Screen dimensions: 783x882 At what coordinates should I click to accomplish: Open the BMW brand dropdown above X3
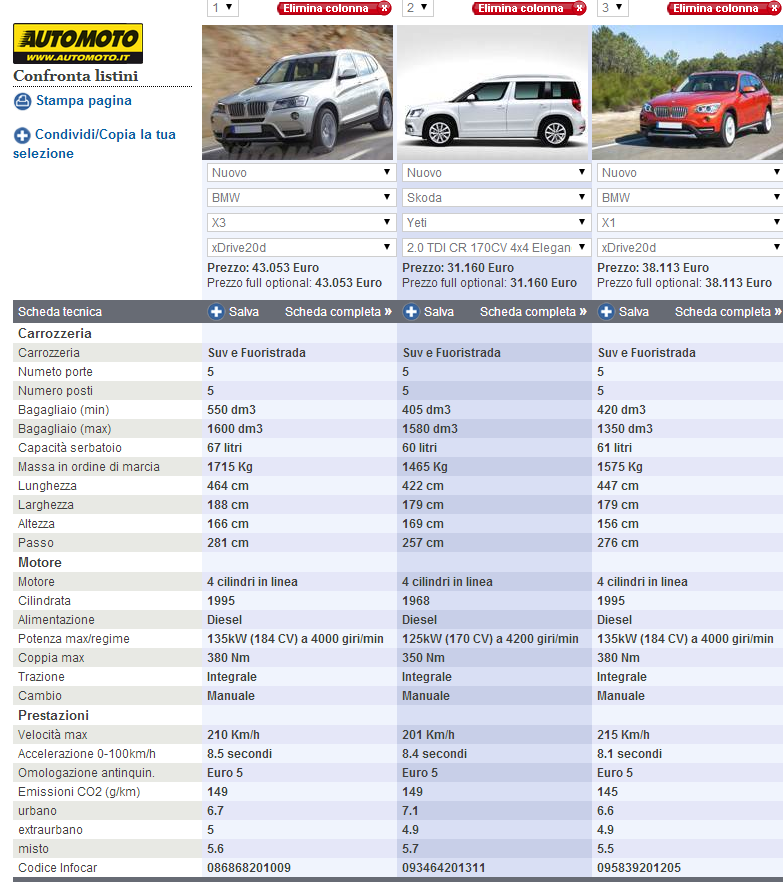(302, 197)
